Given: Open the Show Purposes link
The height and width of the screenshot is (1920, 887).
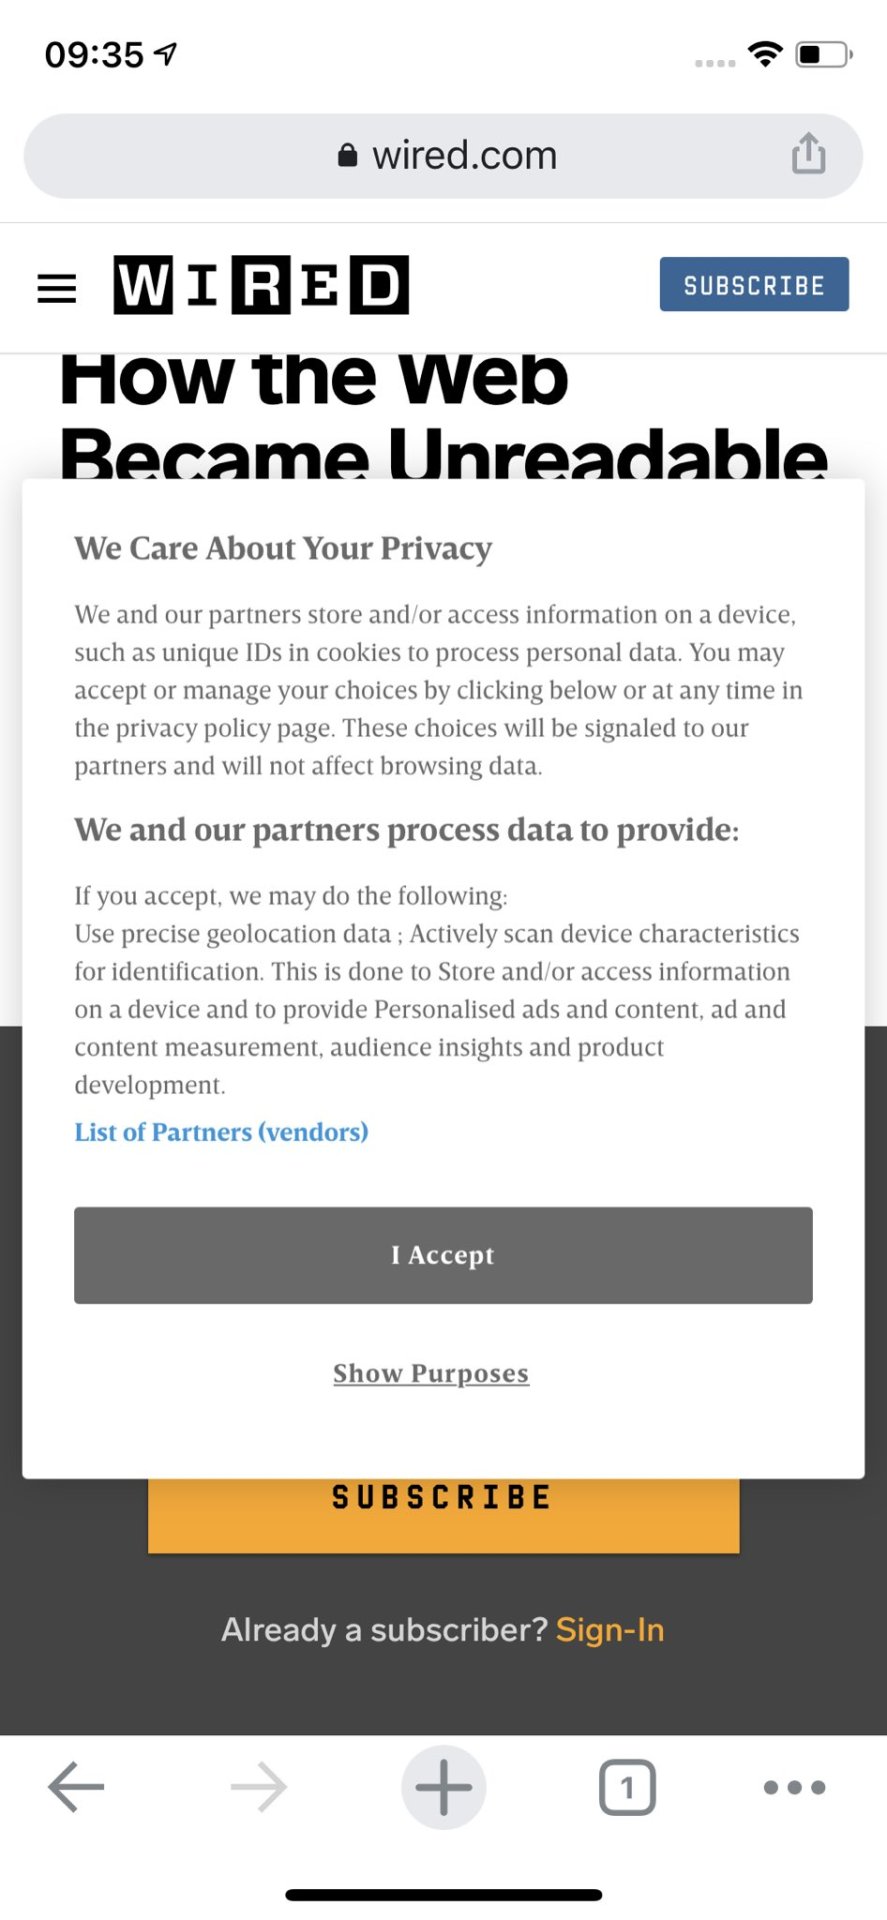Looking at the screenshot, I should click(x=431, y=1373).
